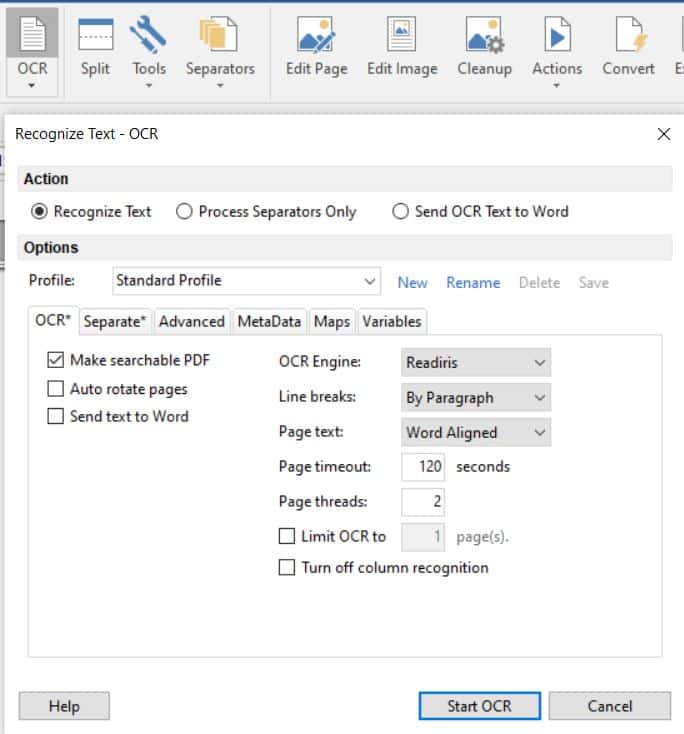The width and height of the screenshot is (684, 734).
Task: Open the Actions toolbar icon
Action: coord(557,35)
